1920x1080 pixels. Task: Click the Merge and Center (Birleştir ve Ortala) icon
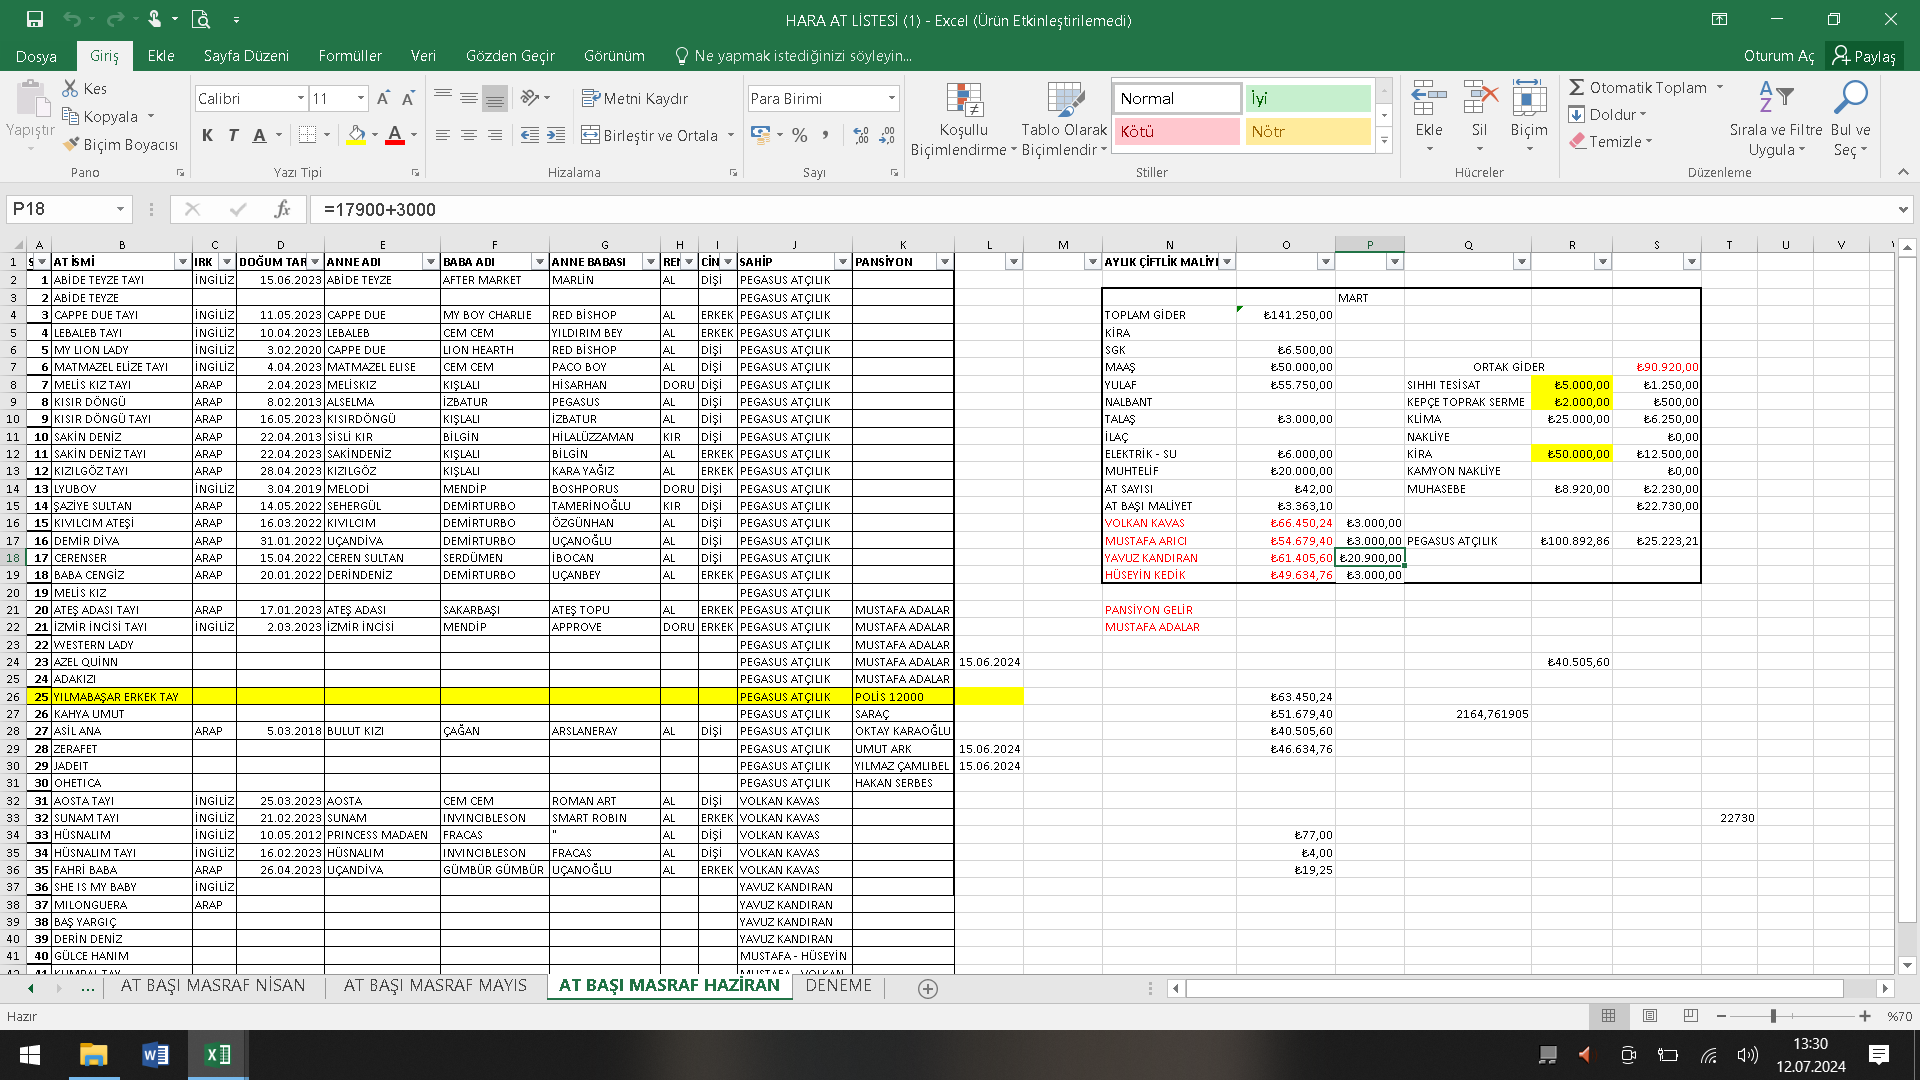pos(591,135)
